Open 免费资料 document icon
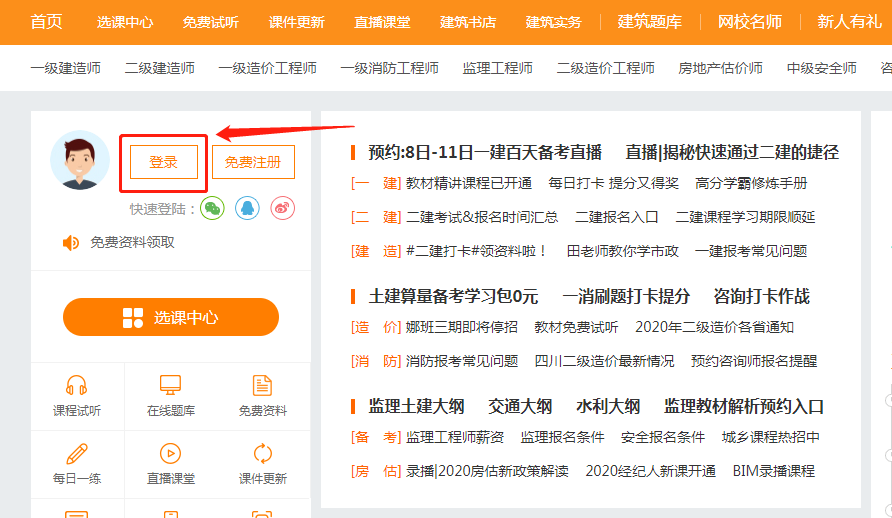Image resolution: width=892 pixels, height=518 pixels. point(262,386)
